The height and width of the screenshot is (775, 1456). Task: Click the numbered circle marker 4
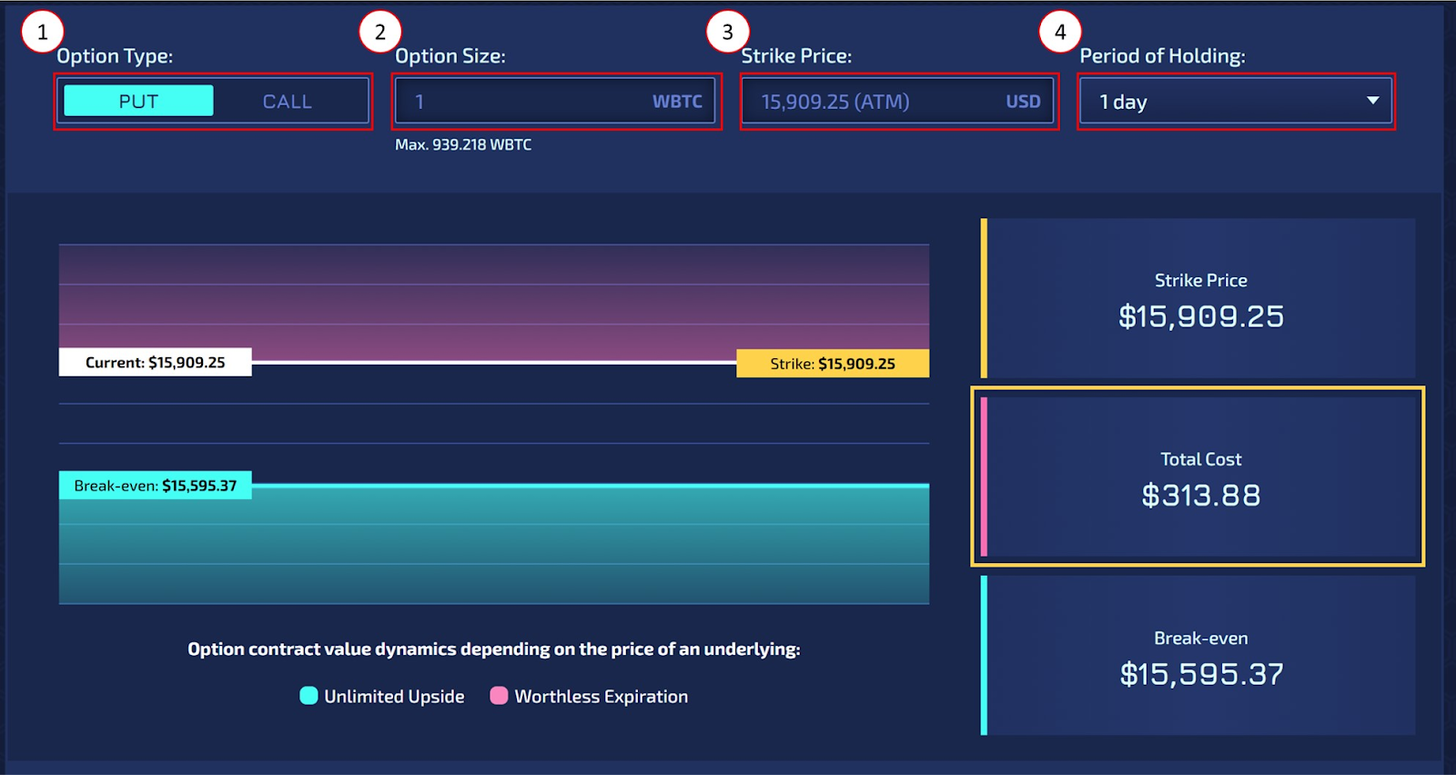1060,32
